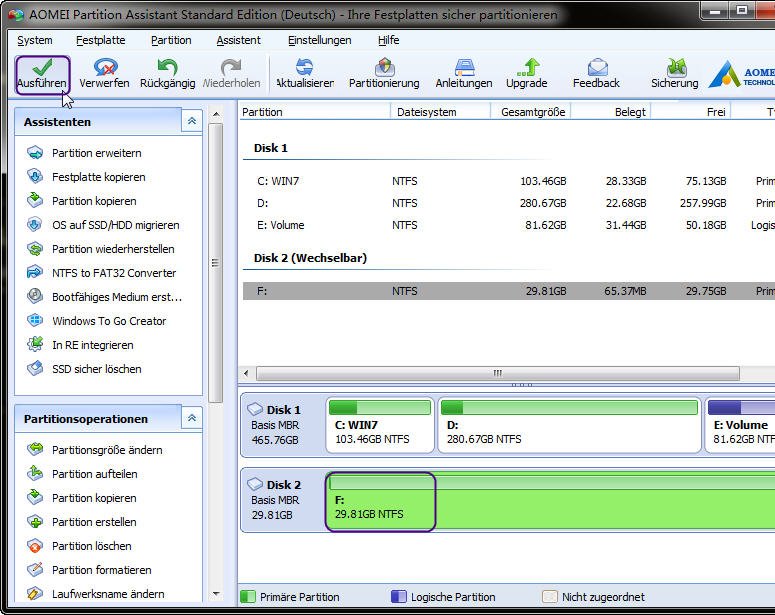Sort by Dateisystem column header
Screen dimensions: 775x615
point(441,112)
